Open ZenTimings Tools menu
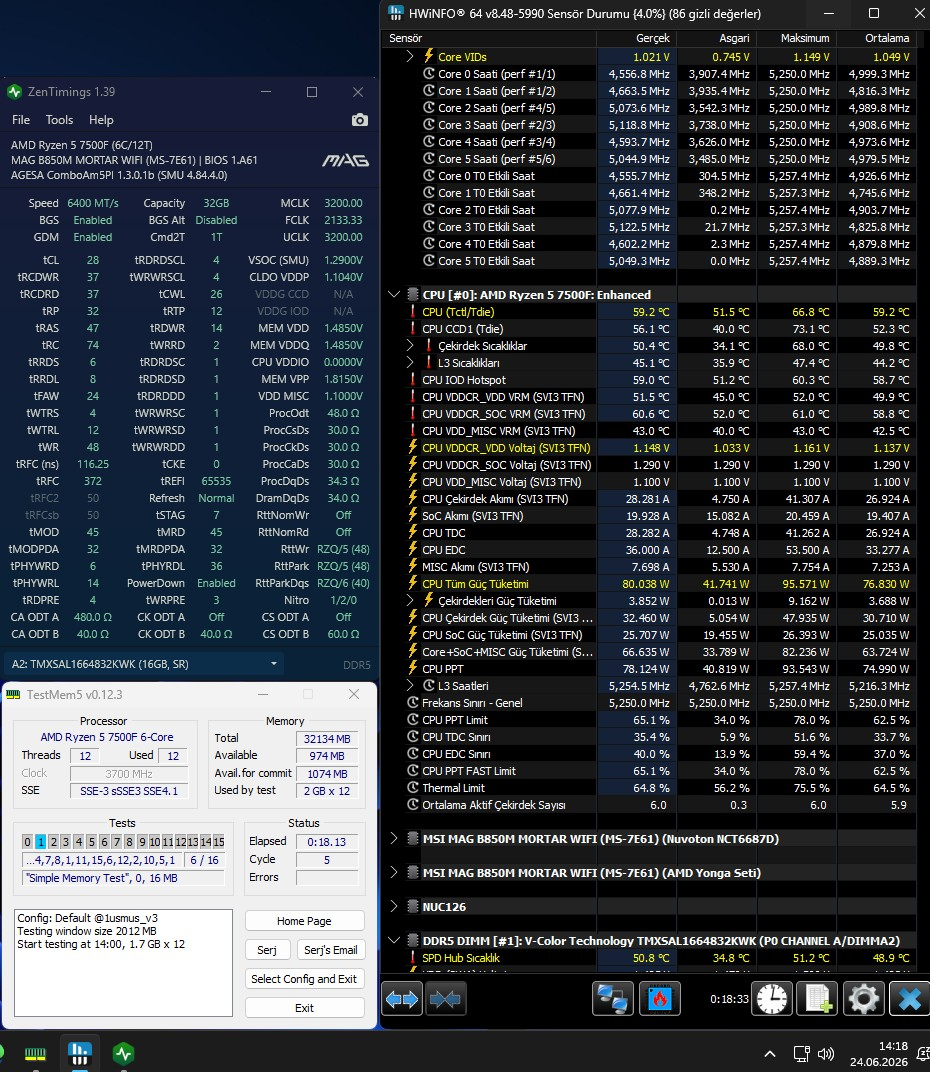 tap(59, 120)
